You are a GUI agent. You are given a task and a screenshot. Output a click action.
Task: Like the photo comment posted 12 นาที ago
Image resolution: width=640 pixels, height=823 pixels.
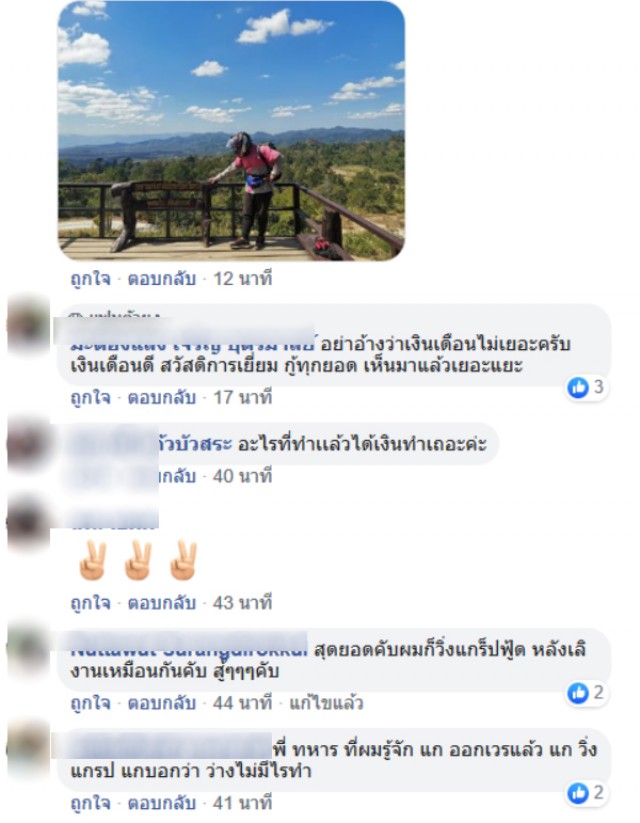(90, 279)
